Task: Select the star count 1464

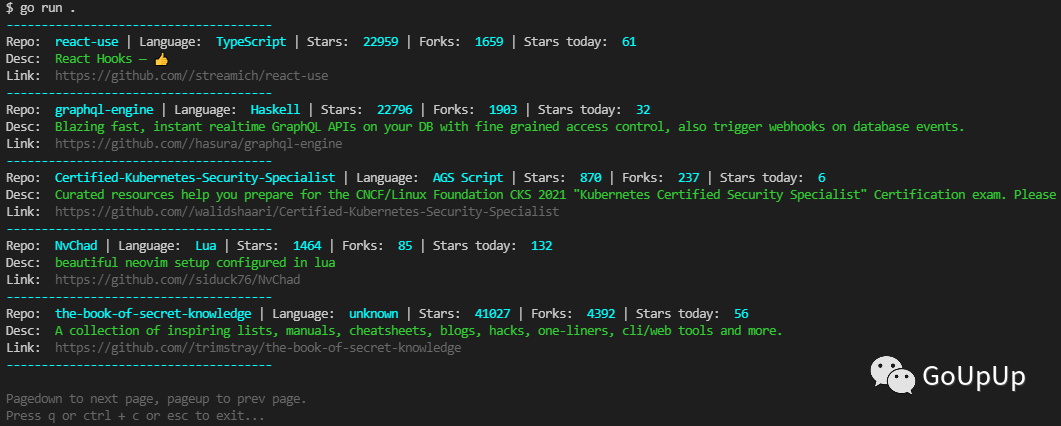Action: pyautogui.click(x=307, y=245)
